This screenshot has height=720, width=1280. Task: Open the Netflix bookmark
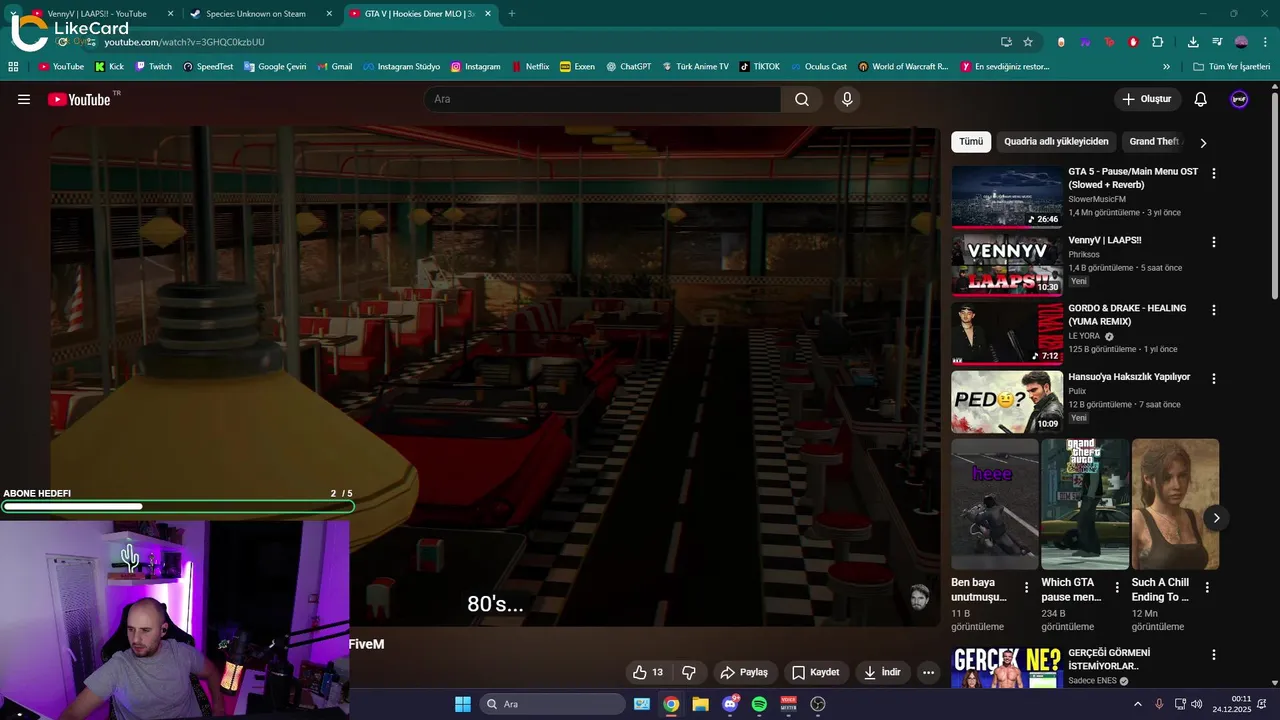tap(529, 66)
